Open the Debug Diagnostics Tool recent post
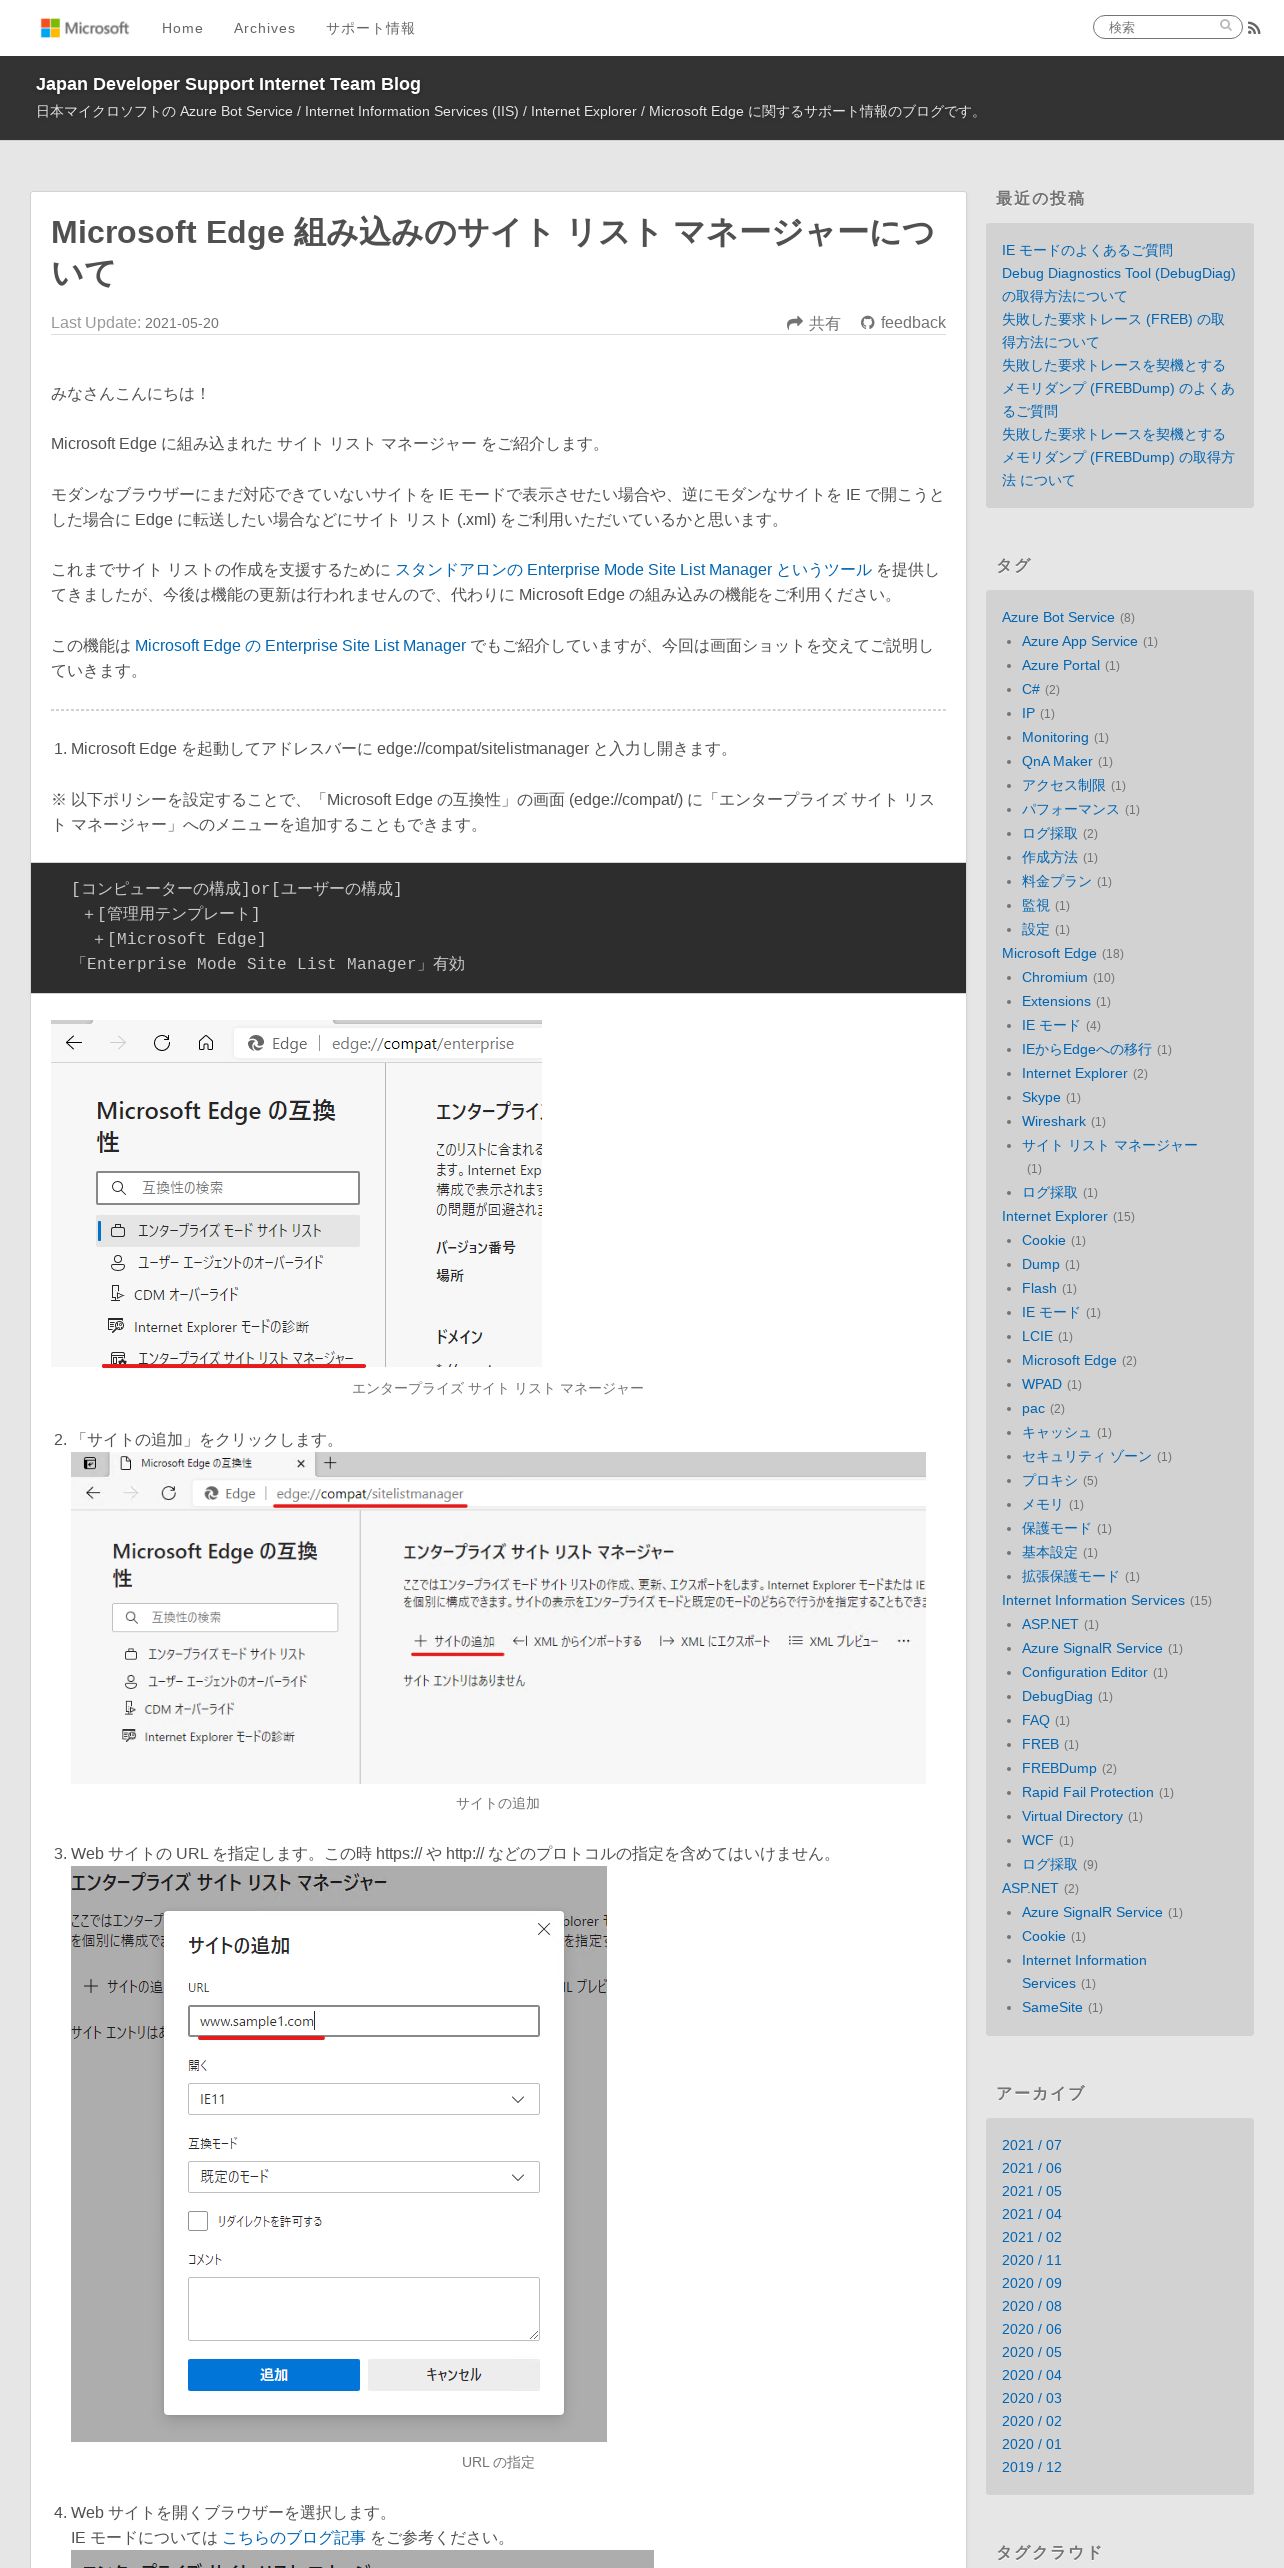 1118,285
